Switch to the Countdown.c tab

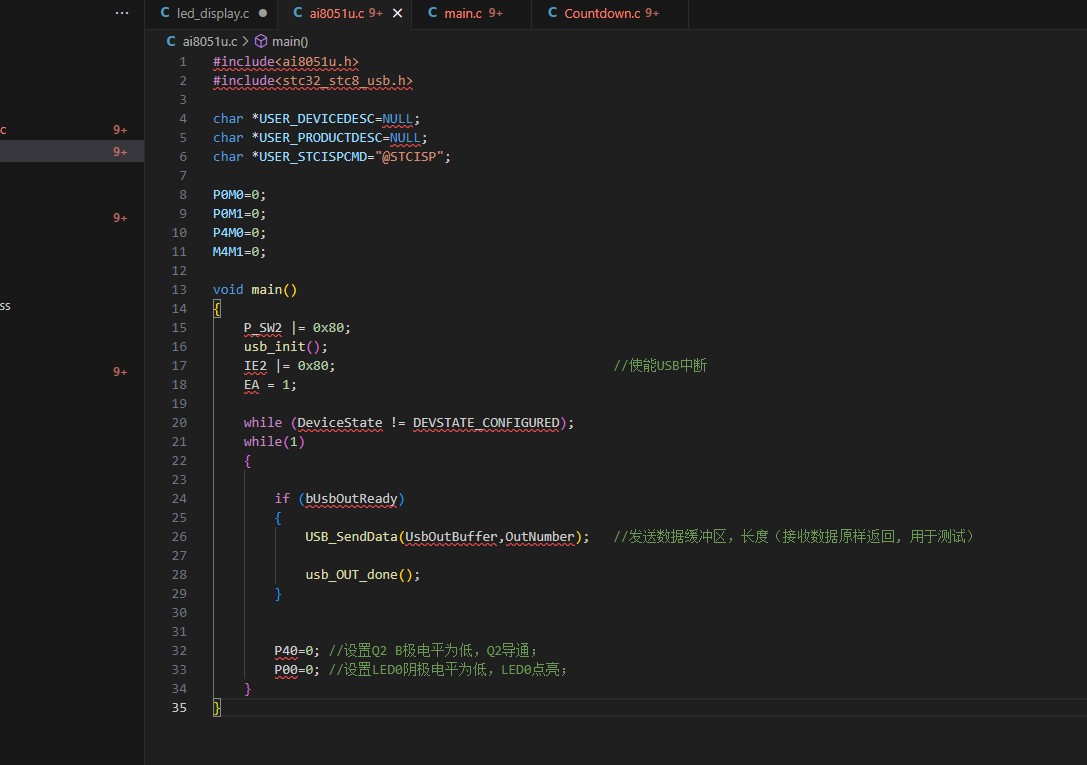tap(610, 13)
